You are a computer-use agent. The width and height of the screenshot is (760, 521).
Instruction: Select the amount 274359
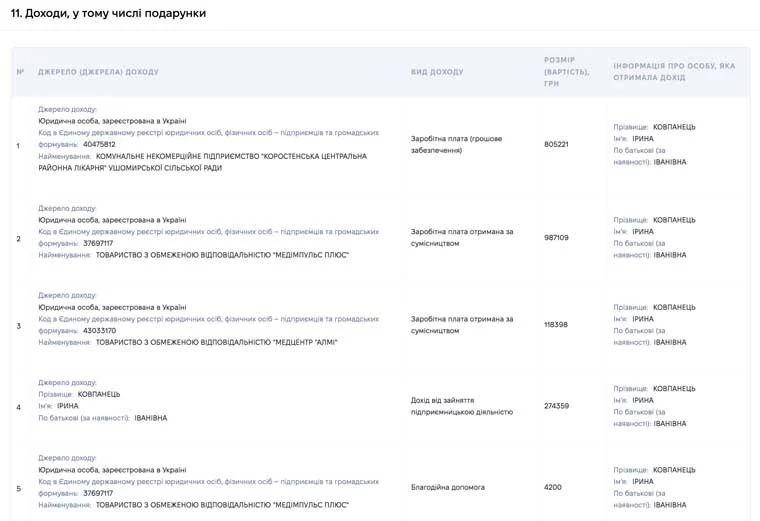(556, 406)
